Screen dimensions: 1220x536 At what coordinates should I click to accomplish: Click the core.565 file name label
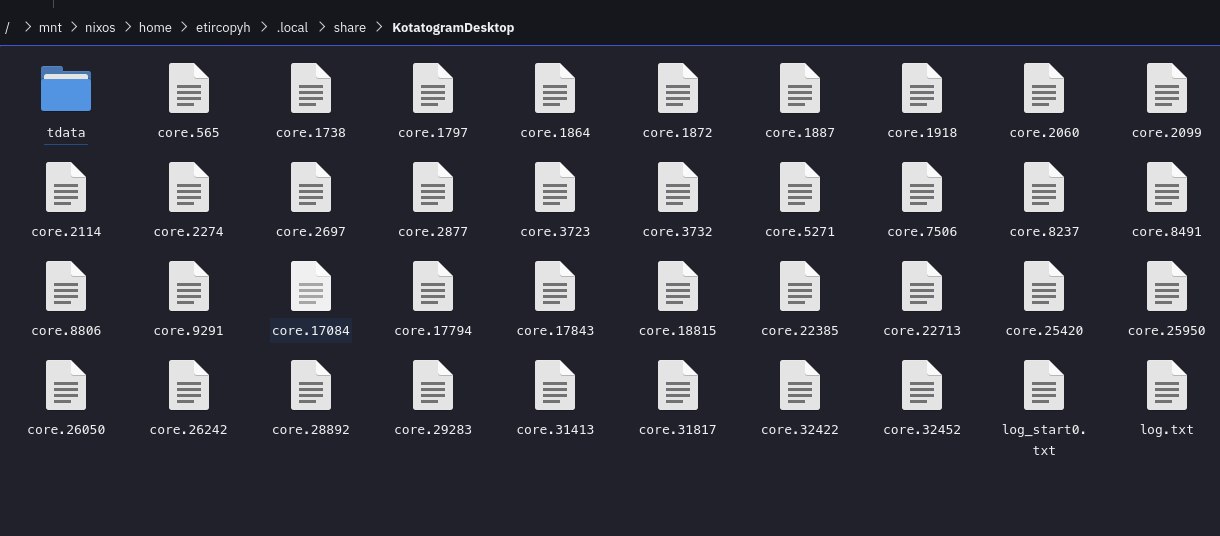(188, 132)
